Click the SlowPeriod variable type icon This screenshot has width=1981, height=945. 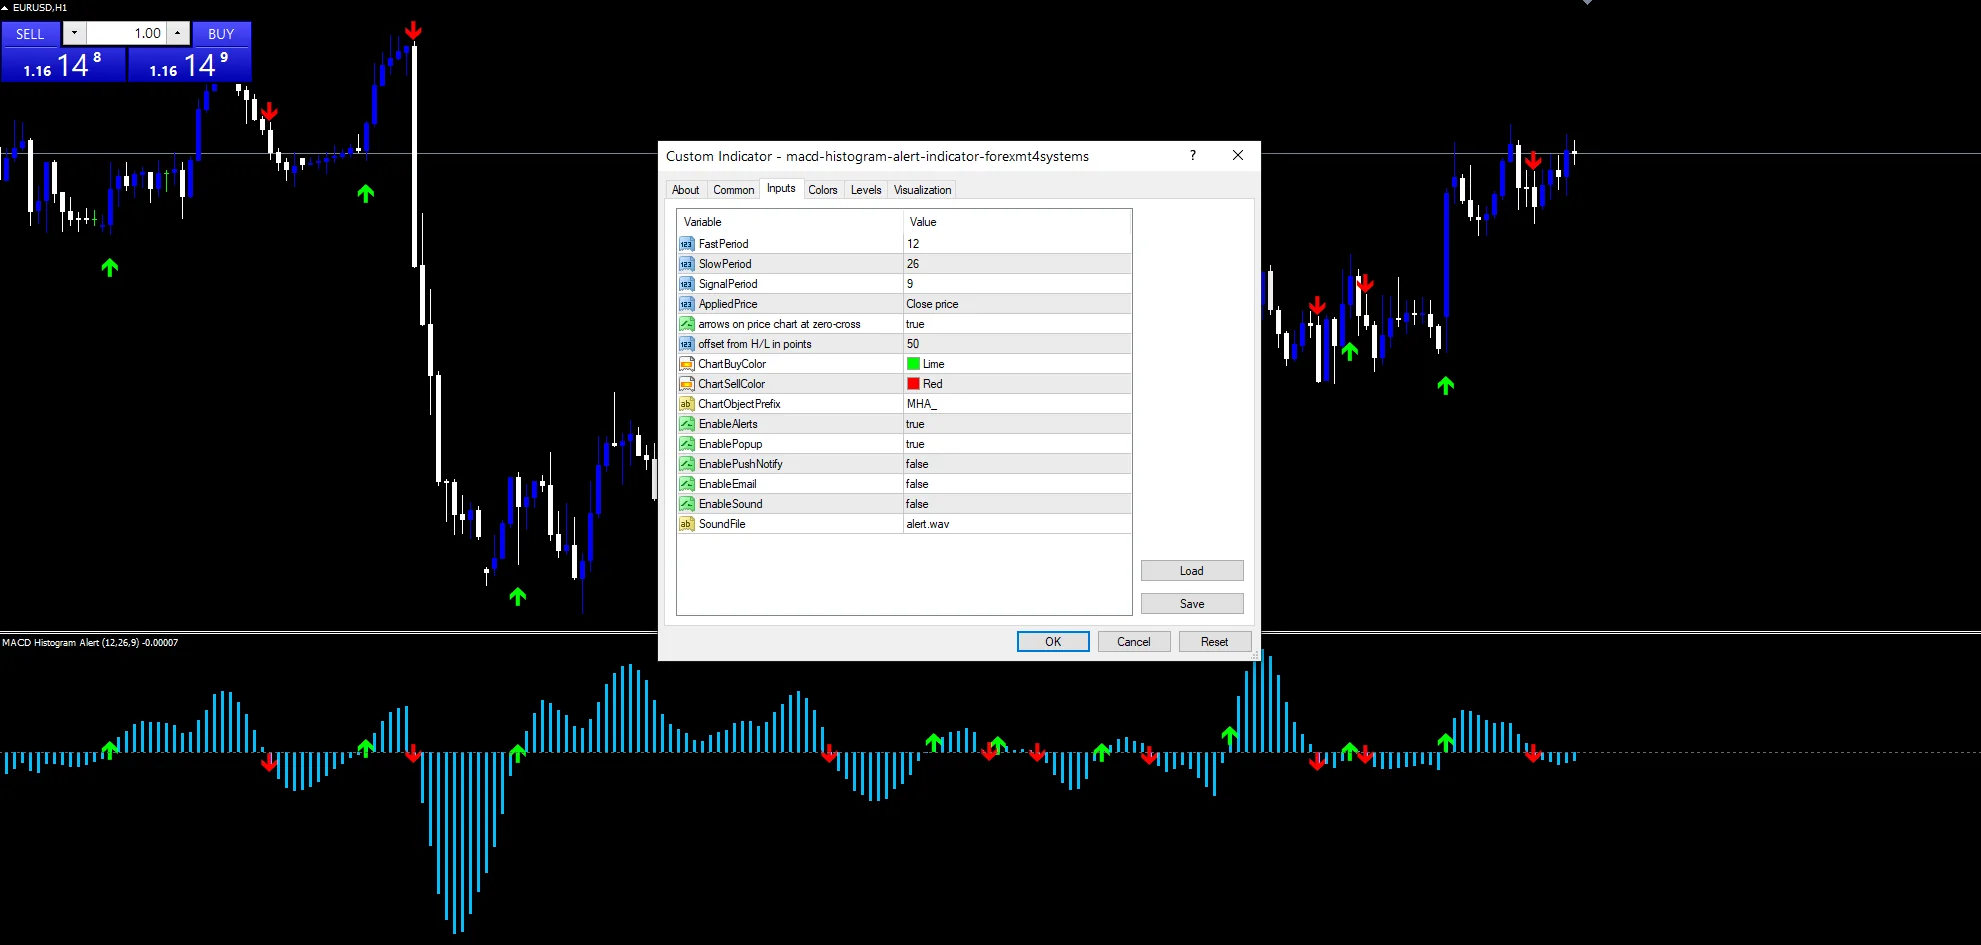(686, 264)
